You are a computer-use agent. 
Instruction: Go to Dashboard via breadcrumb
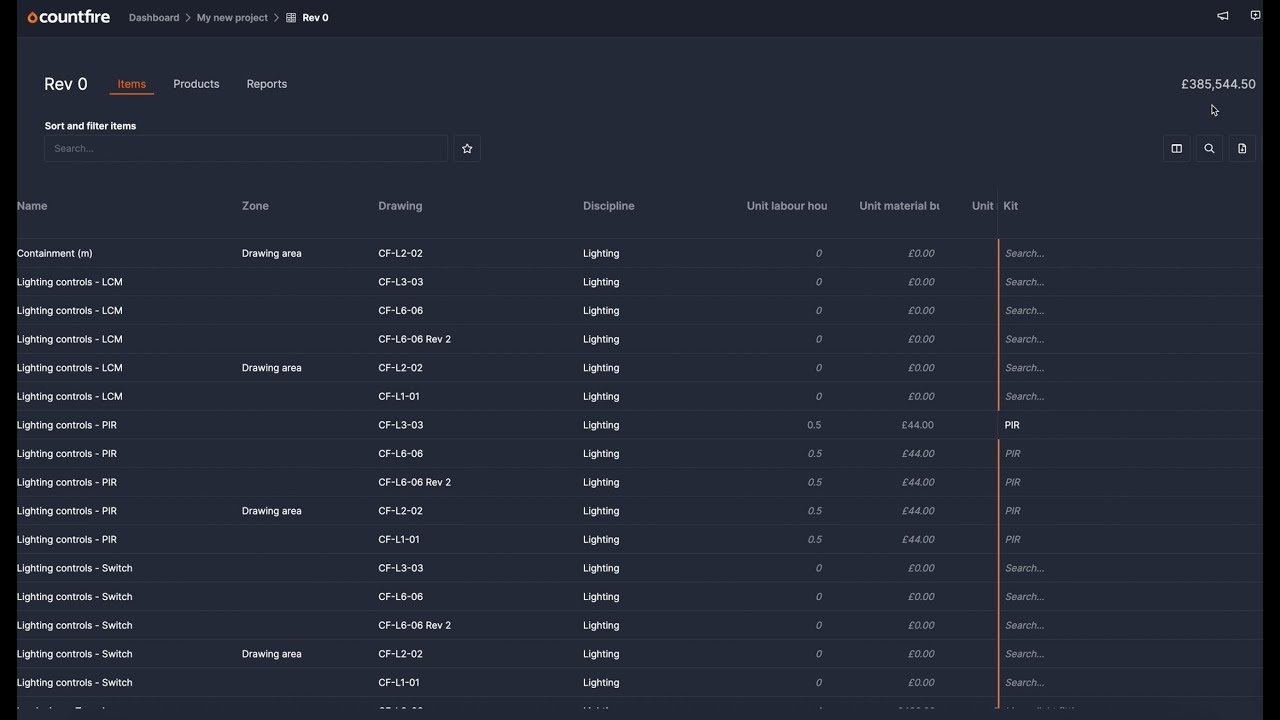point(154,18)
